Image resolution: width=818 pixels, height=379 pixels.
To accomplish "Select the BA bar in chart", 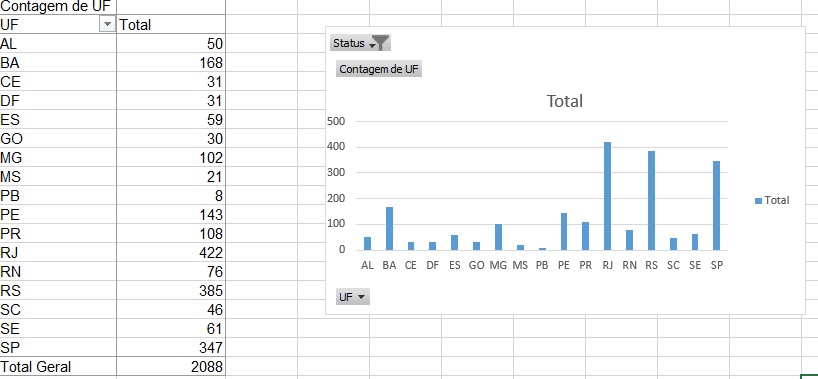I will coord(389,229).
